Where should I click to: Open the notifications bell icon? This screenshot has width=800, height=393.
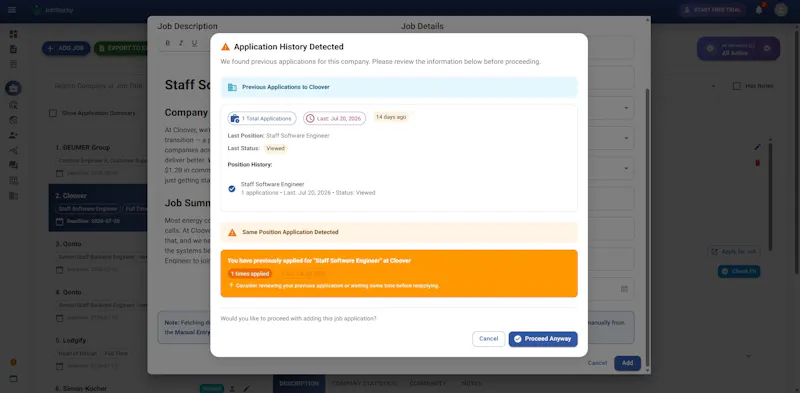pyautogui.click(x=759, y=10)
